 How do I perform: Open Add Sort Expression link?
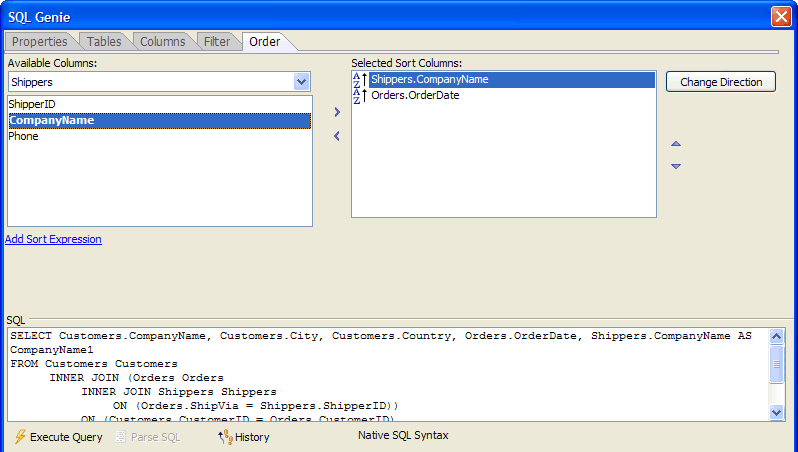(53, 239)
